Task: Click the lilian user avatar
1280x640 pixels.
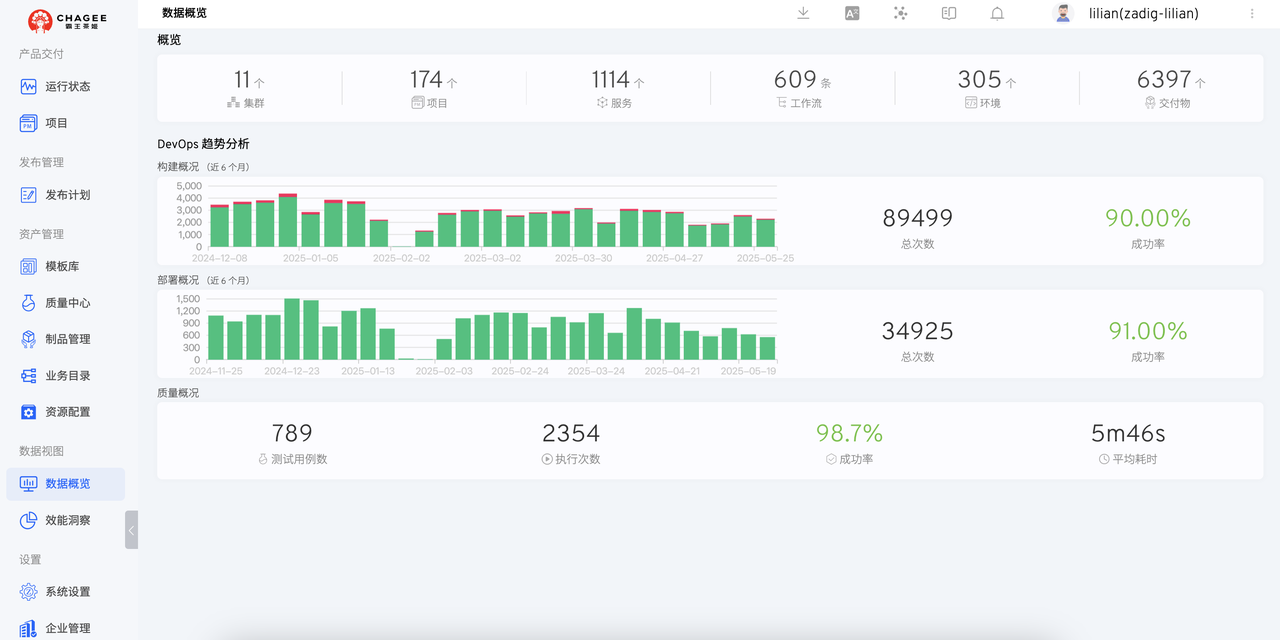Action: [x=1063, y=13]
